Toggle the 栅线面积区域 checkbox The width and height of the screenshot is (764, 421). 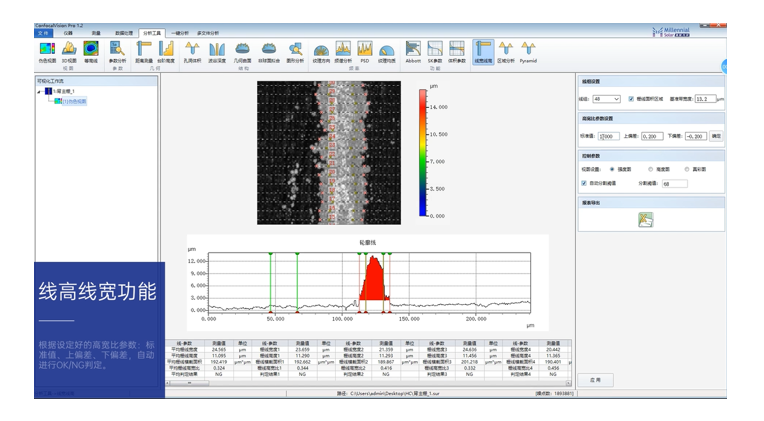tap(631, 99)
